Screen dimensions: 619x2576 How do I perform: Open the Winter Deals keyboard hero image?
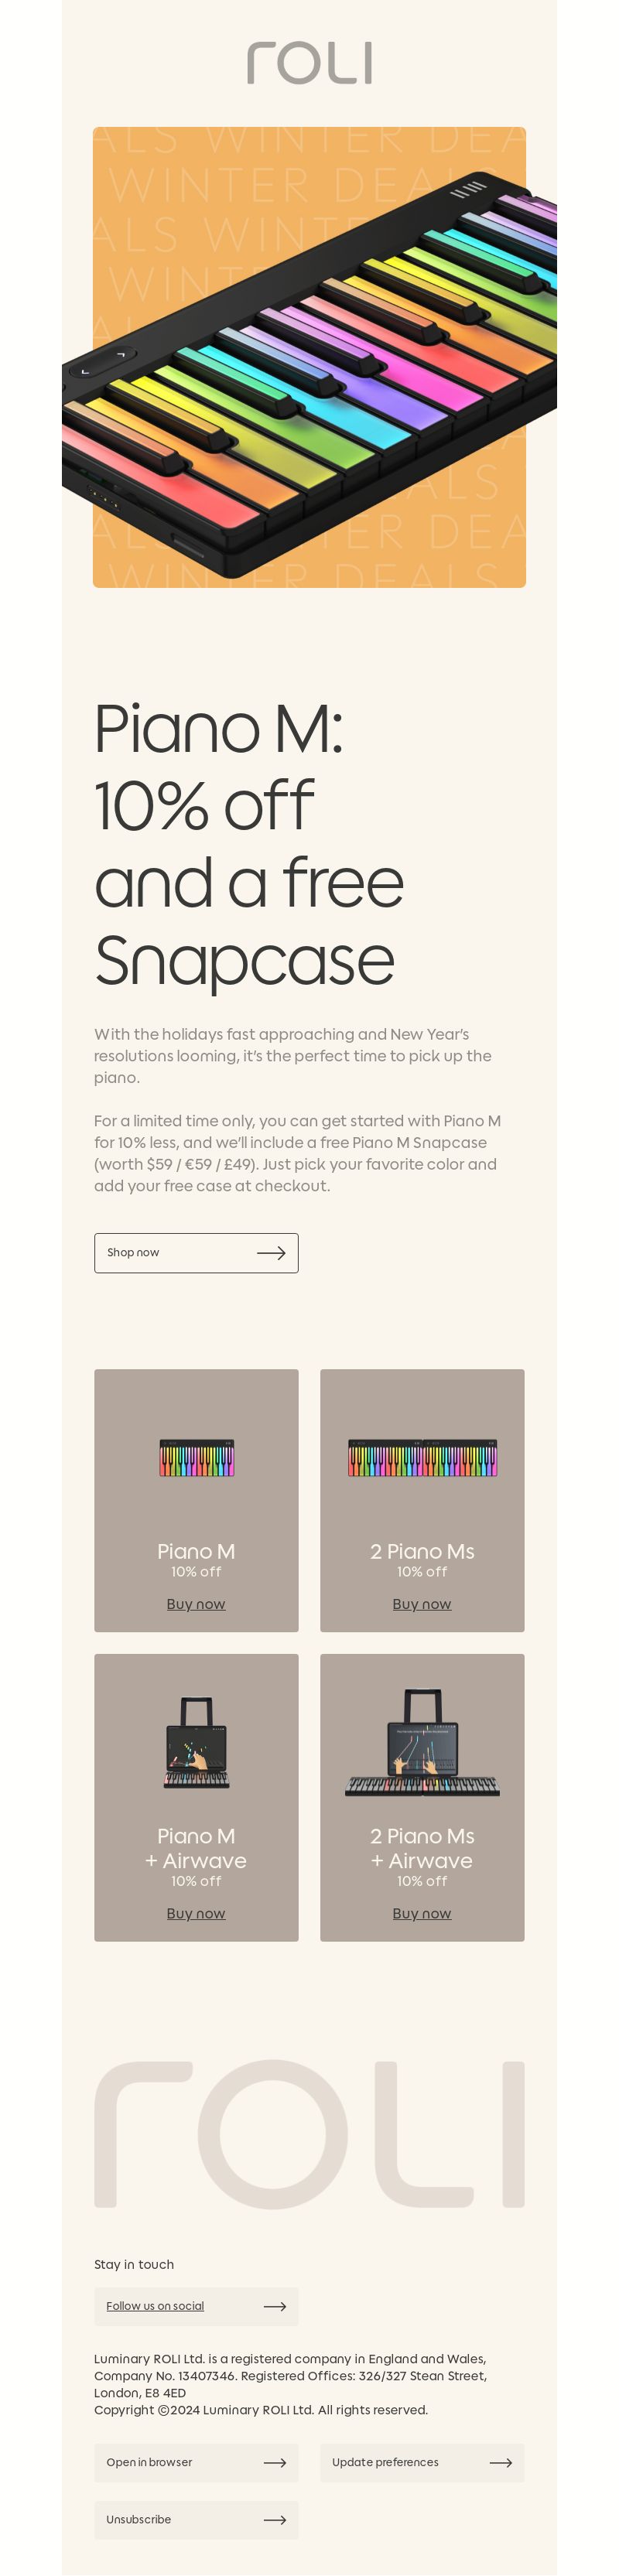pyautogui.click(x=309, y=357)
